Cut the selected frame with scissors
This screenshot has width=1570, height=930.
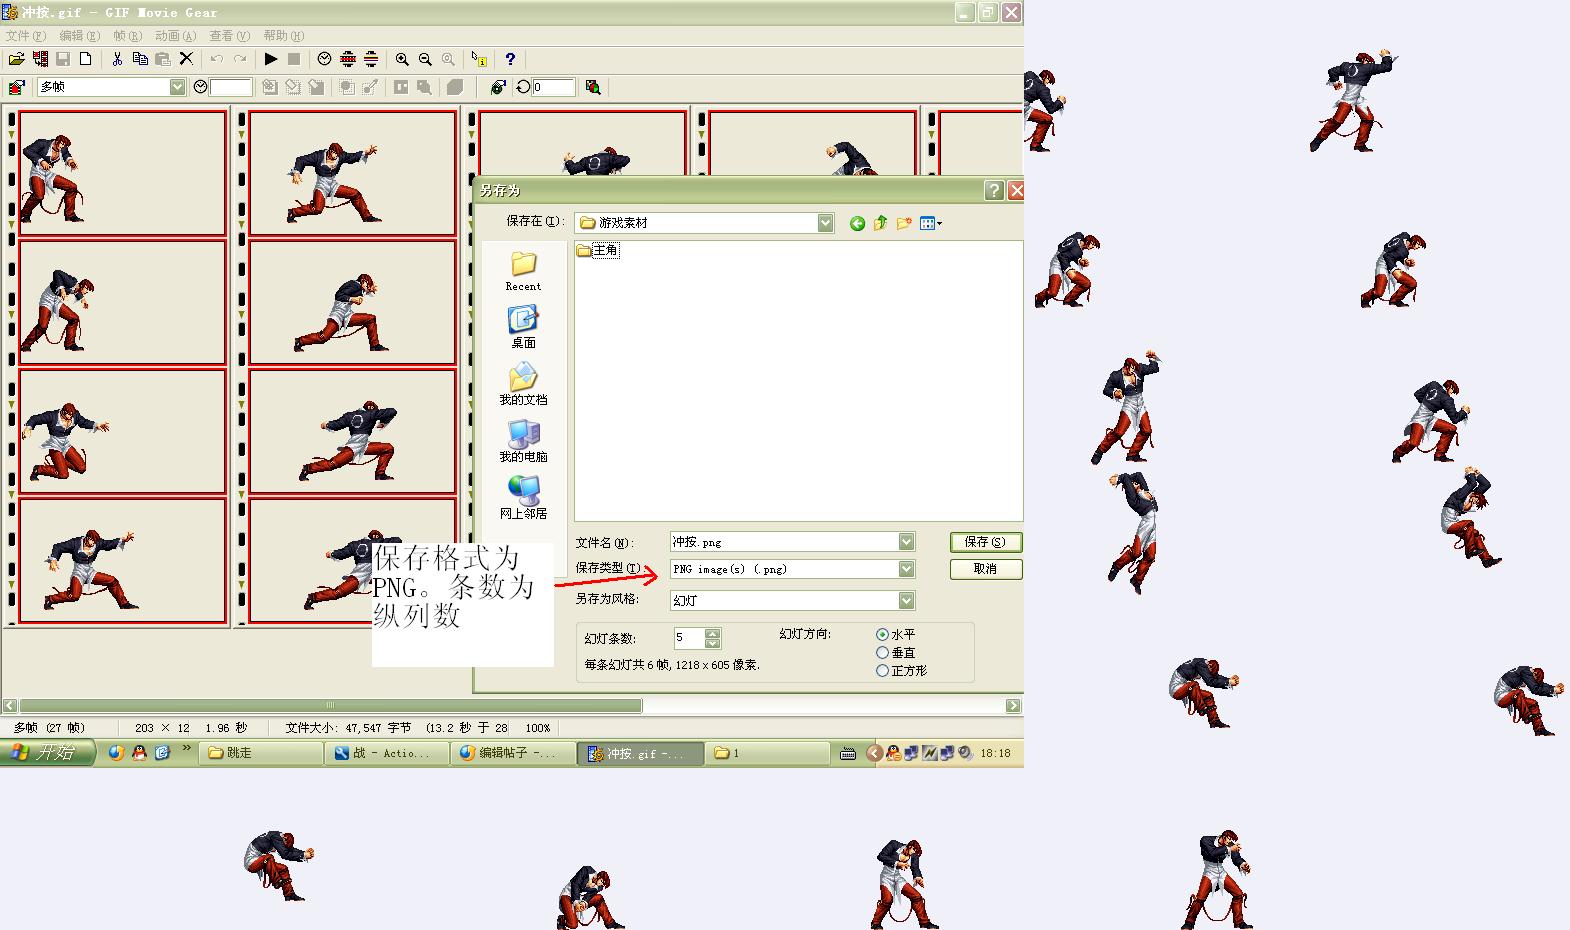tap(117, 60)
